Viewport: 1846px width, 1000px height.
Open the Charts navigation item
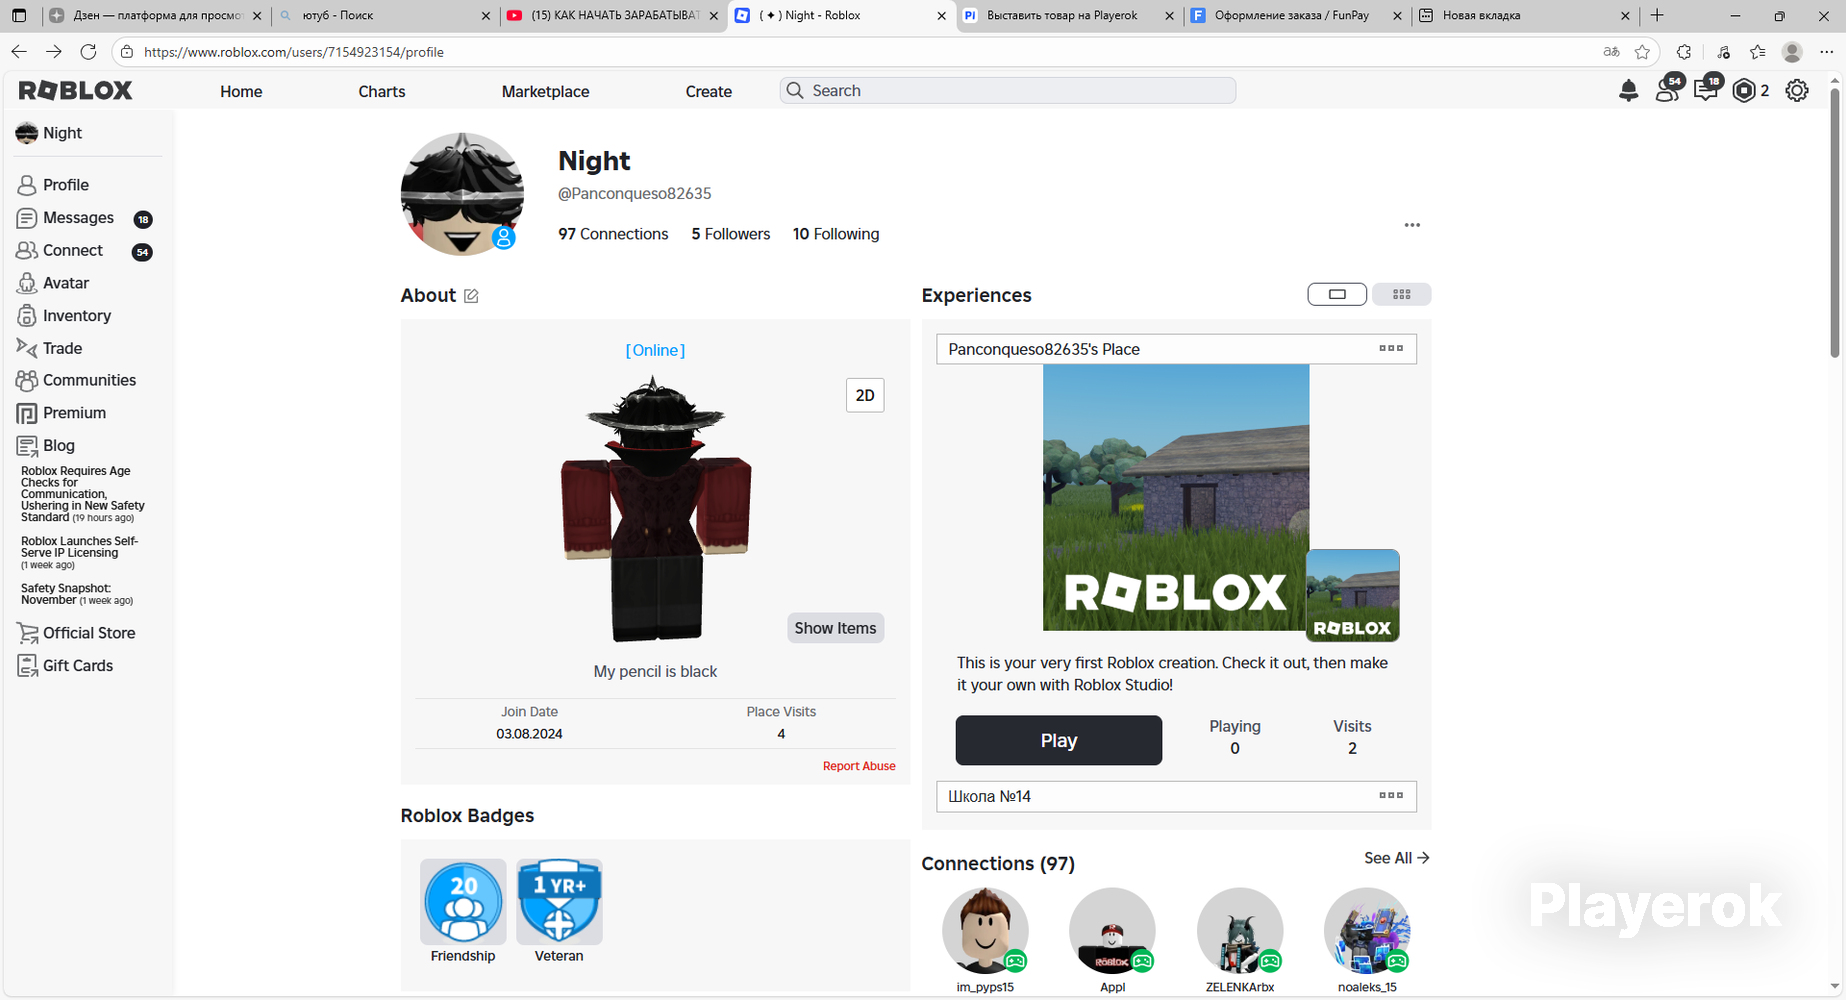(382, 91)
